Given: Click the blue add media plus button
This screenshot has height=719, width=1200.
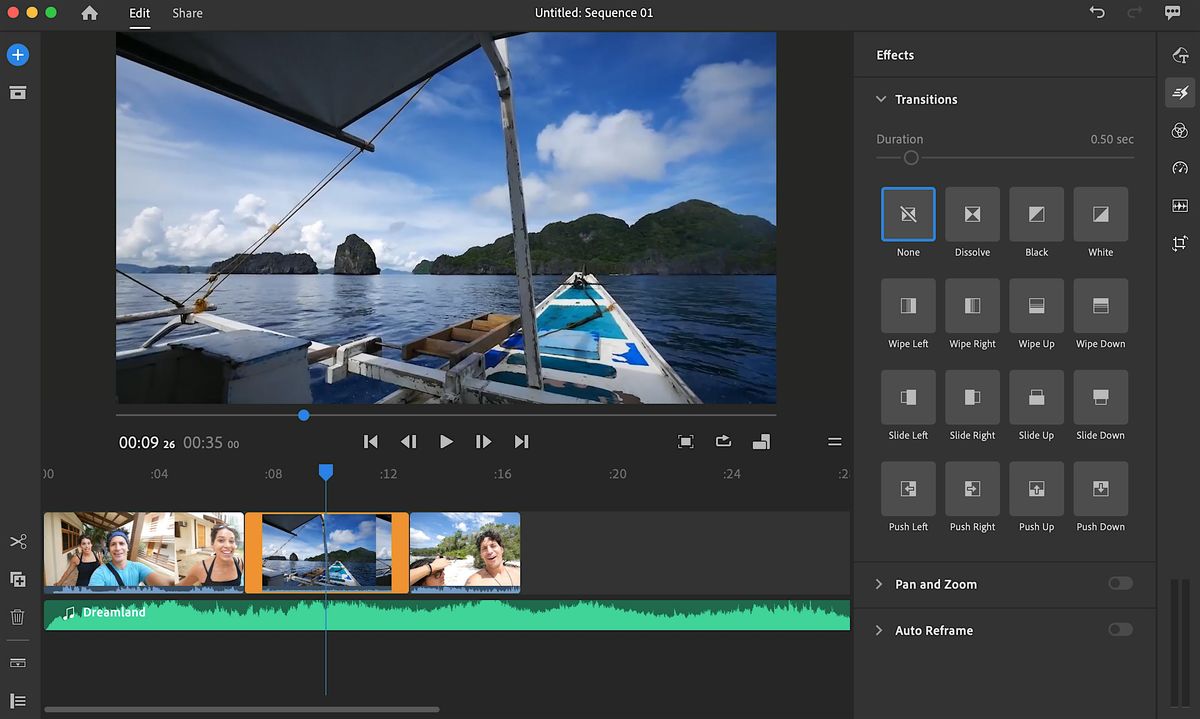Looking at the screenshot, I should (18, 55).
